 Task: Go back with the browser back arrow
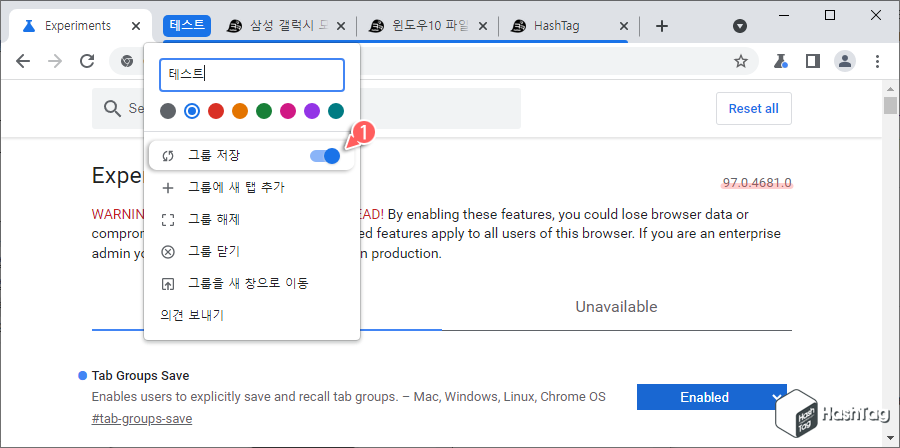[x=23, y=61]
